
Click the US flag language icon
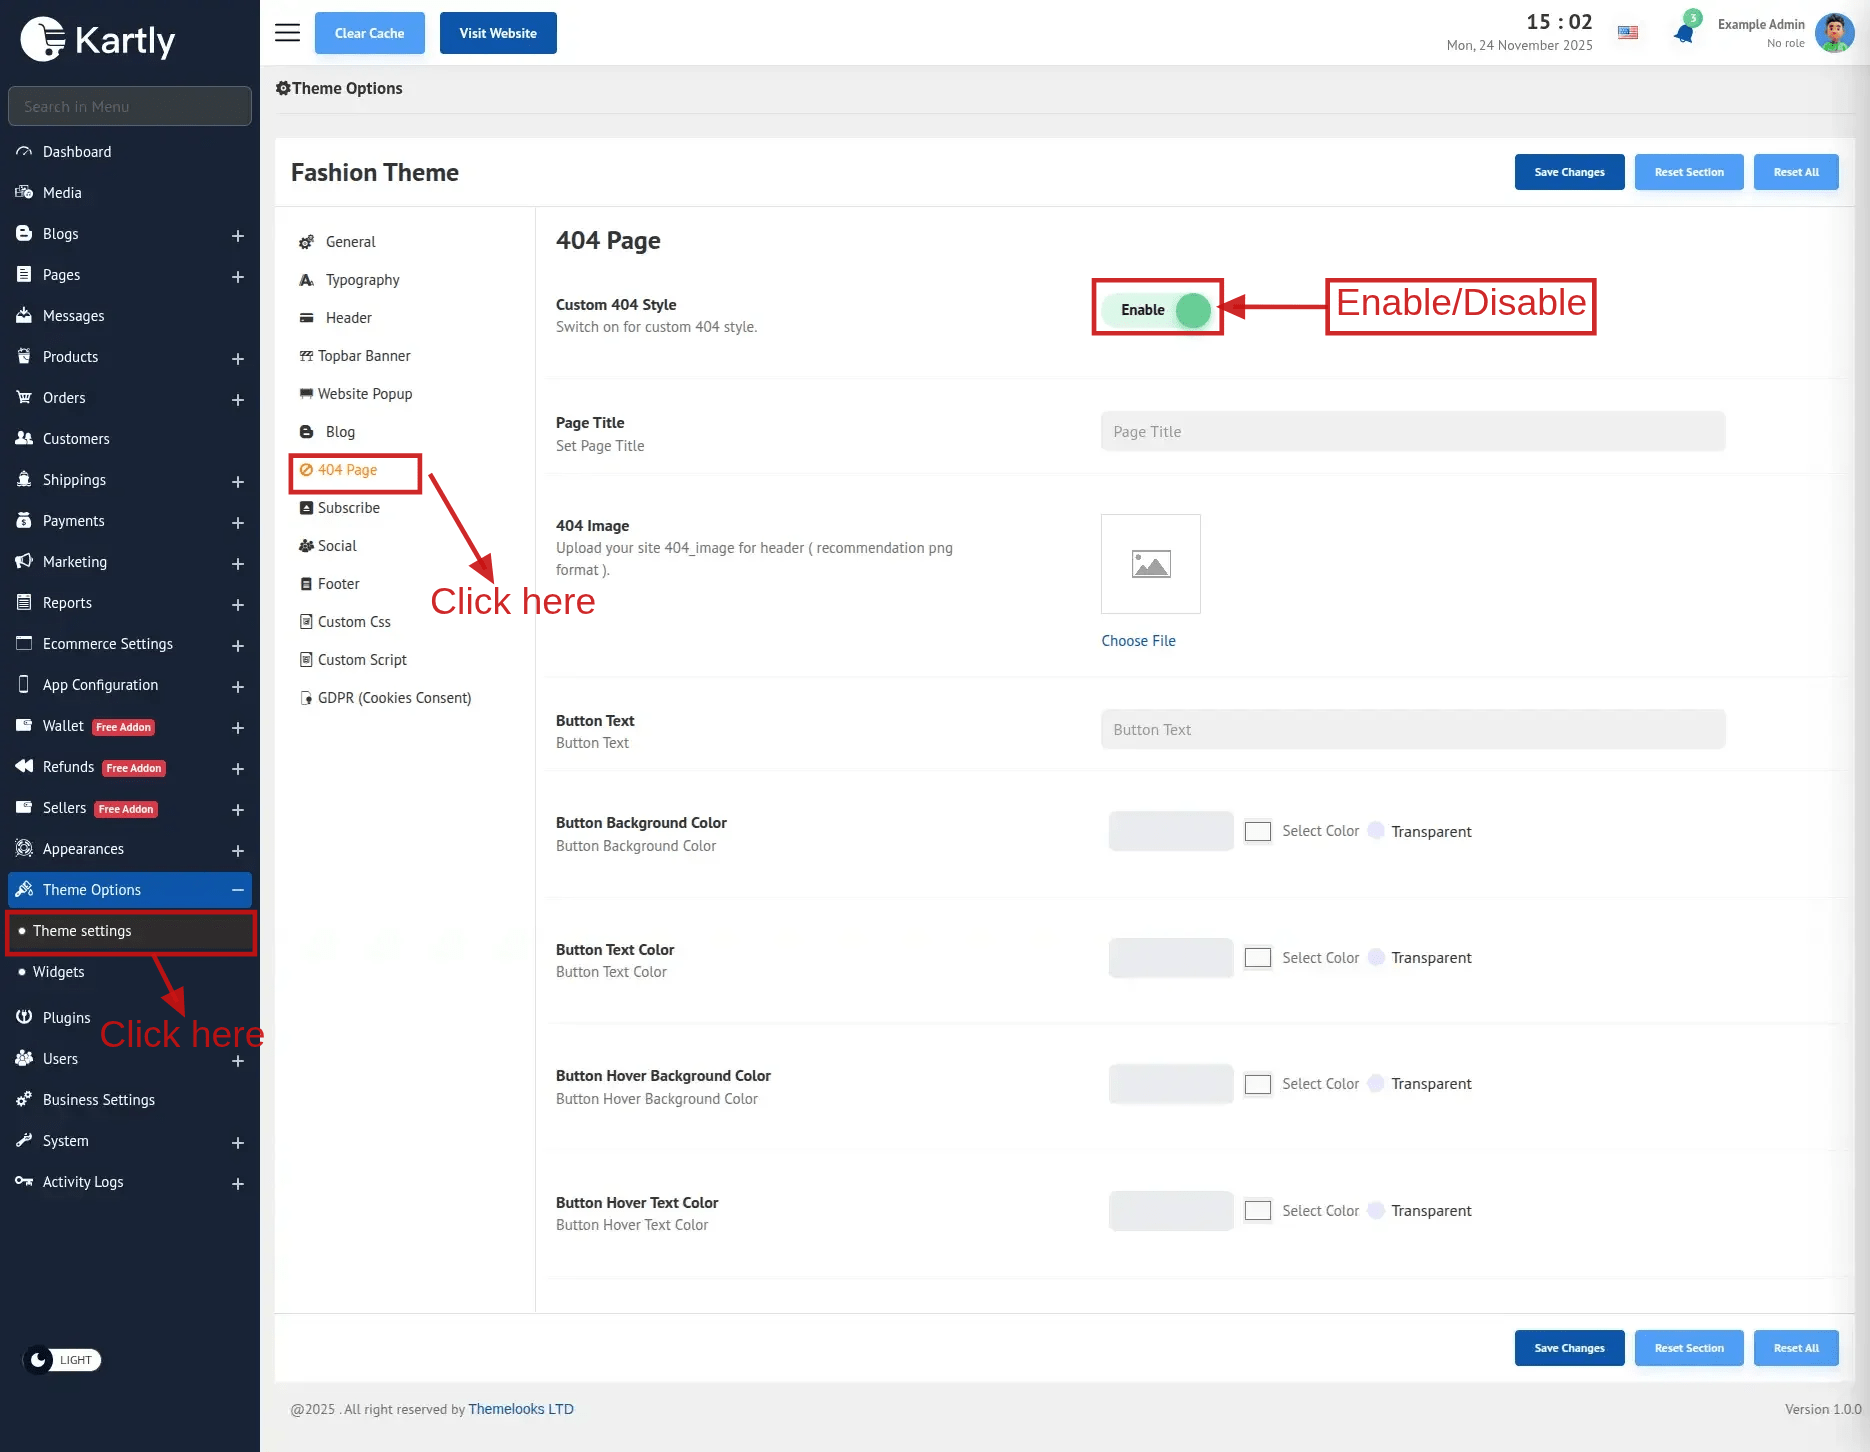pyautogui.click(x=1628, y=33)
